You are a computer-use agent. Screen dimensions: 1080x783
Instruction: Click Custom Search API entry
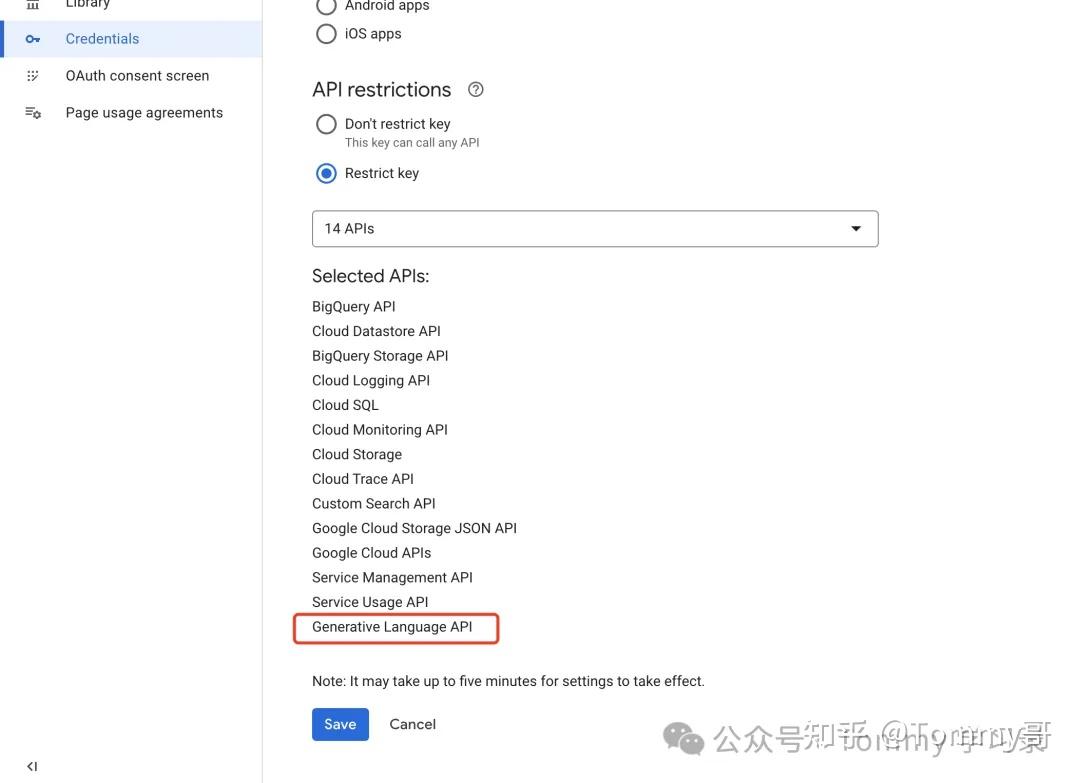[x=374, y=503]
